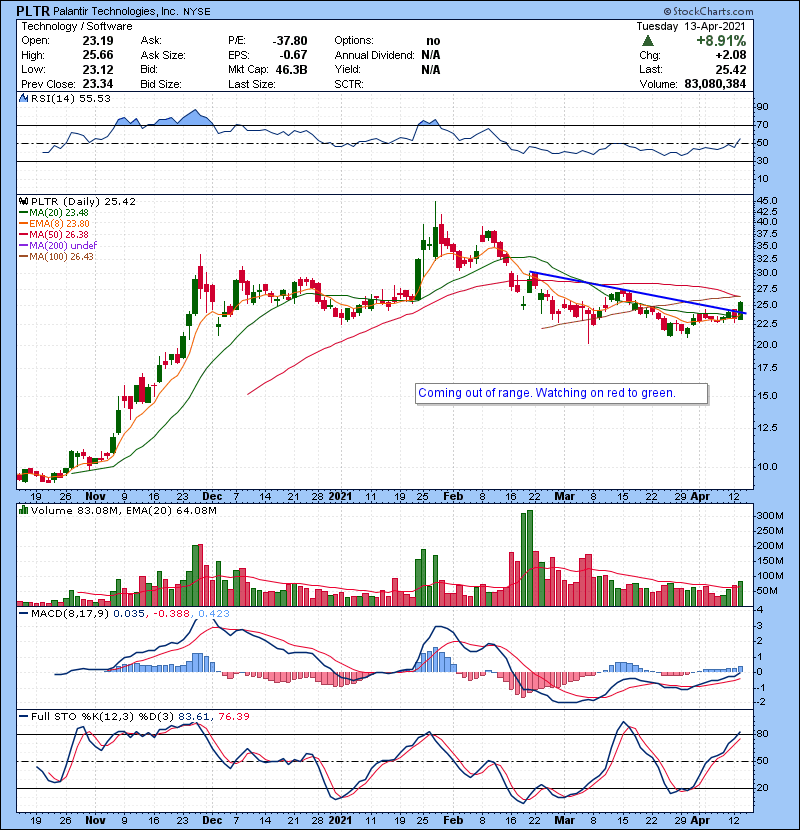Click the Palantir Technologies, Inc. company name
This screenshot has height=830, width=800.
(x=116, y=11)
